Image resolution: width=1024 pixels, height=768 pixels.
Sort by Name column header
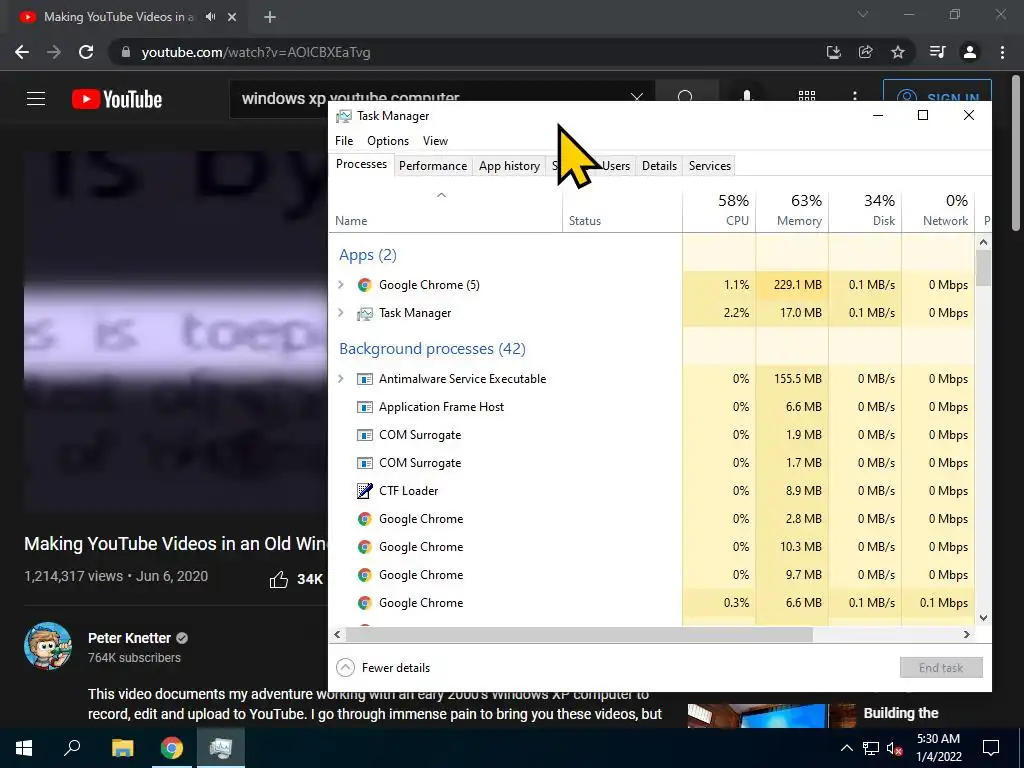(446, 210)
